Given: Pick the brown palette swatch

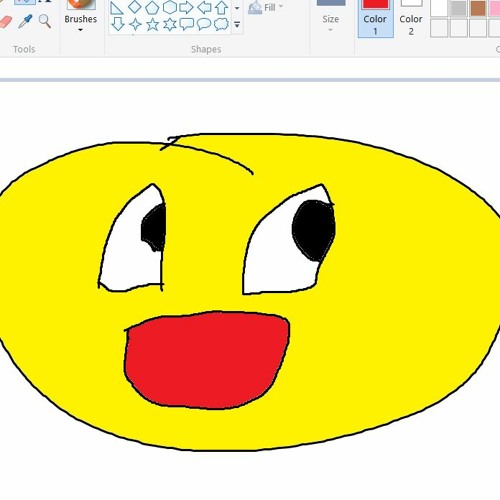Looking at the screenshot, I should point(478,8).
